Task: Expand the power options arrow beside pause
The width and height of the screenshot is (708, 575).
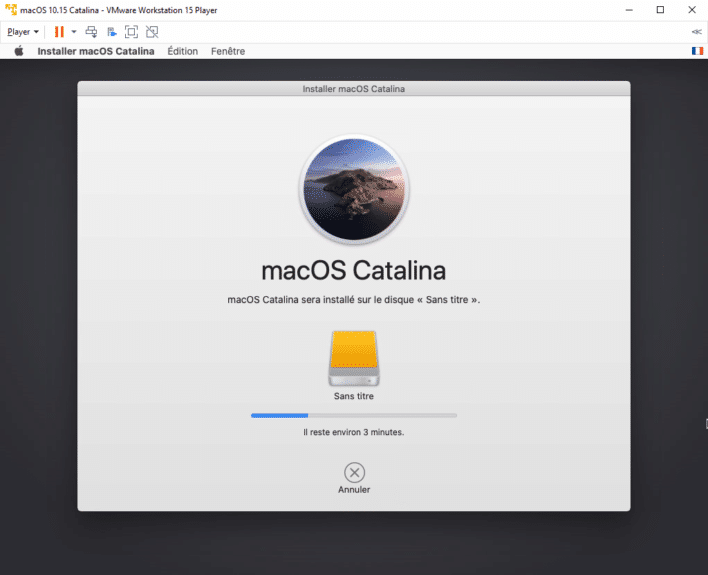Action: coord(74,32)
